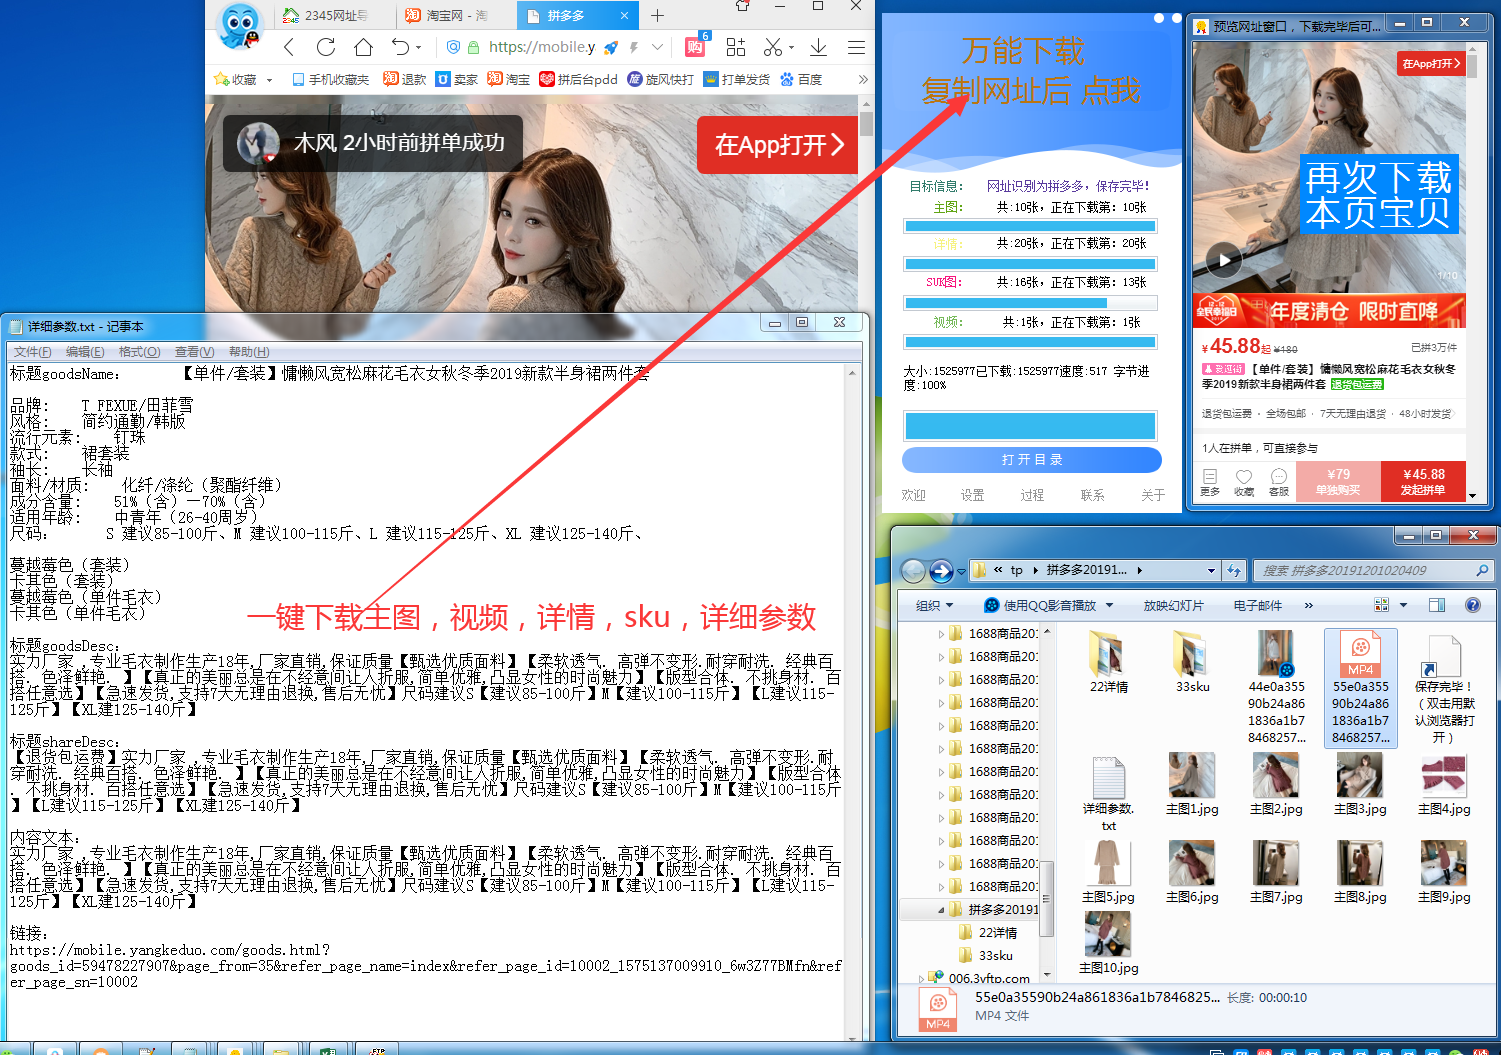Click the Explorer change view icon
1501x1055 pixels.
point(1382,605)
